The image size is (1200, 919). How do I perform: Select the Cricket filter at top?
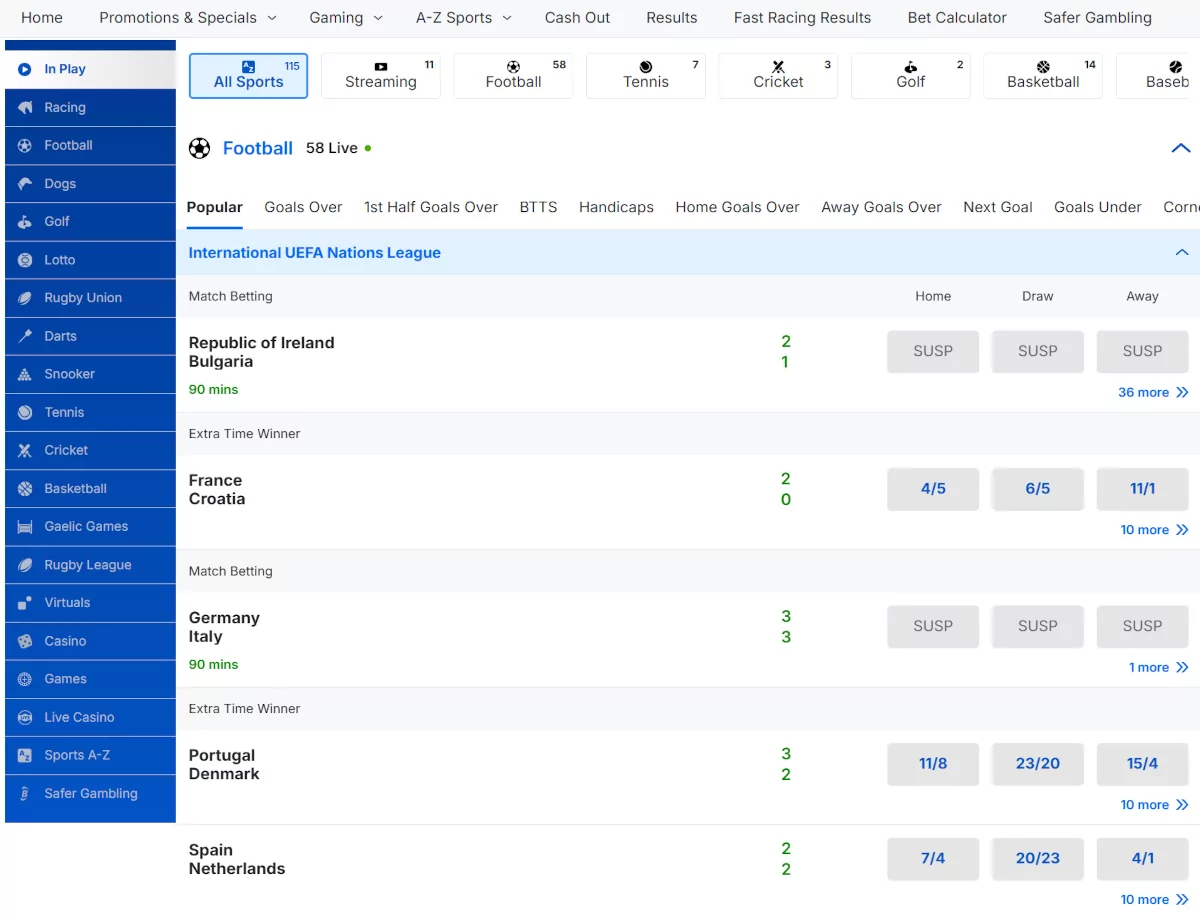point(778,76)
